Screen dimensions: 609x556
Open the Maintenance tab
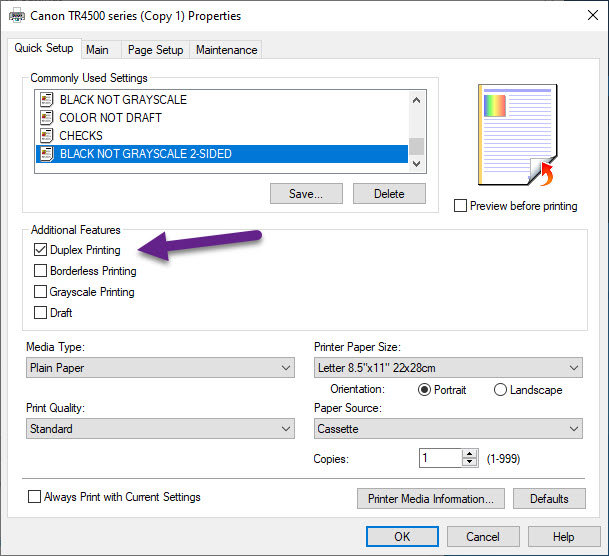226,50
